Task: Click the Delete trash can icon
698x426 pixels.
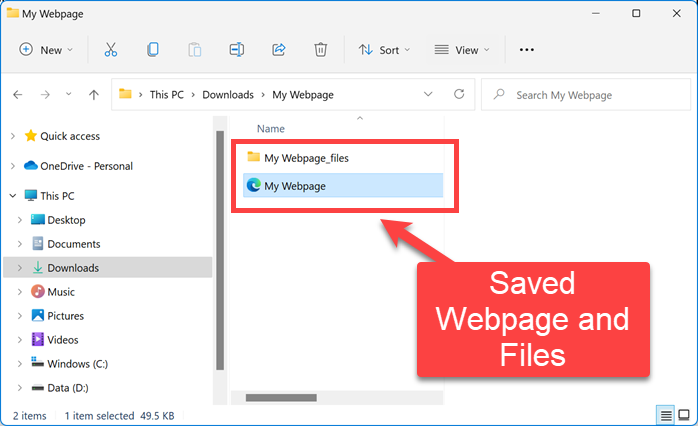Action: [320, 49]
